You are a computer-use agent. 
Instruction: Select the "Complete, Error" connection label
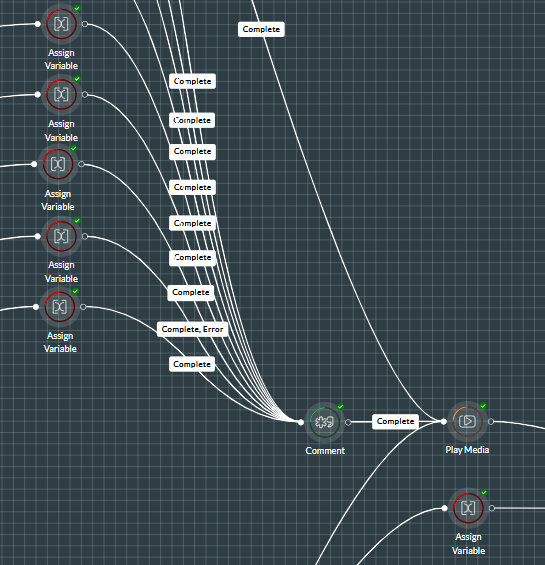[192, 329]
